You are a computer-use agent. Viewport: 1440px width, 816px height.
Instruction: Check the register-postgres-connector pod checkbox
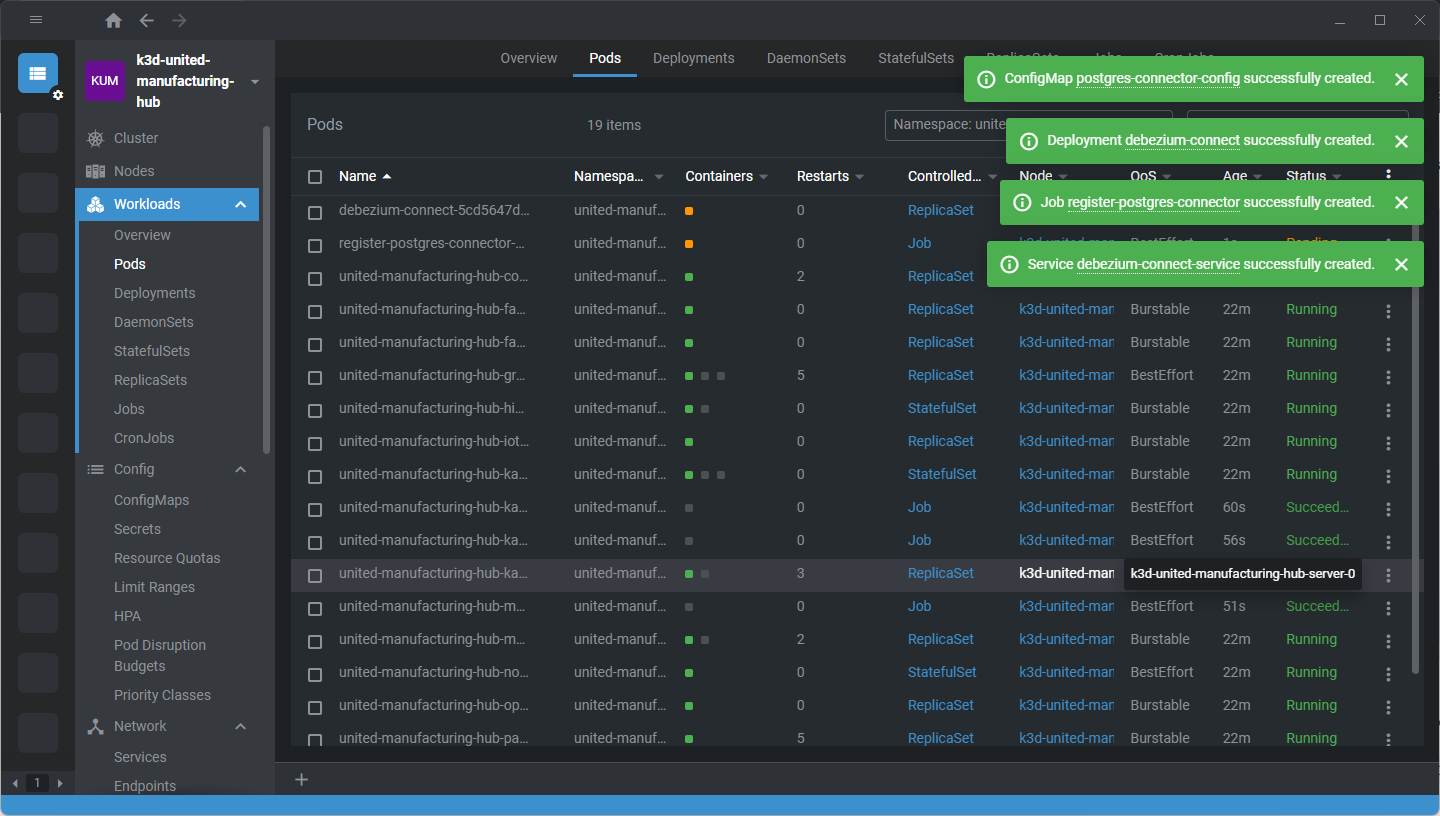[315, 245]
